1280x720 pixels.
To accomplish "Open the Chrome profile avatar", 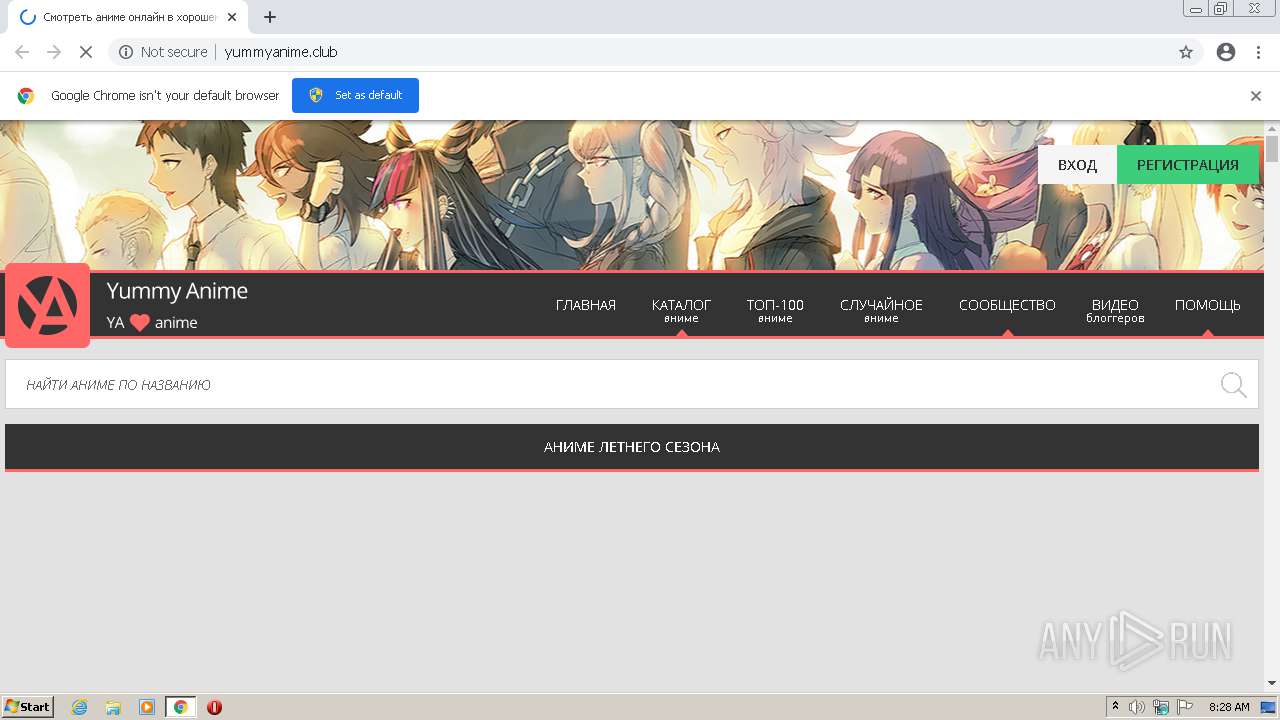I will pyautogui.click(x=1226, y=52).
